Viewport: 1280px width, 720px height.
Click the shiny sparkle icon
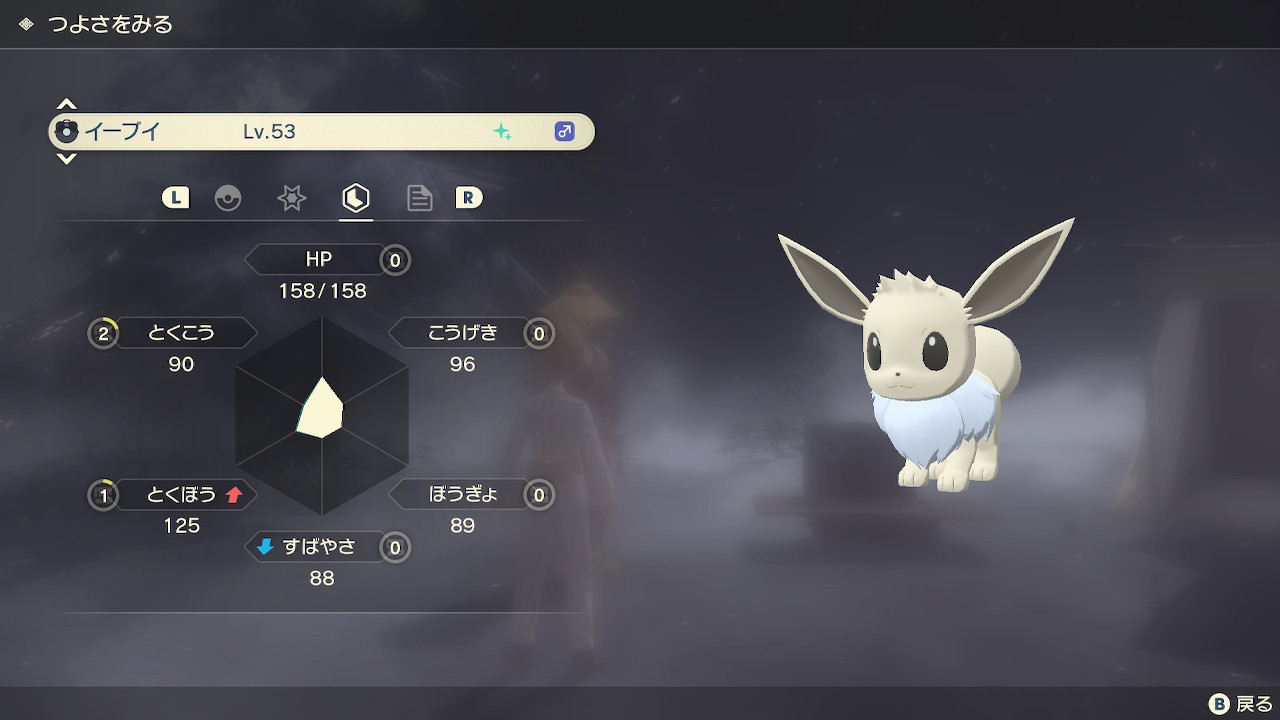click(503, 131)
